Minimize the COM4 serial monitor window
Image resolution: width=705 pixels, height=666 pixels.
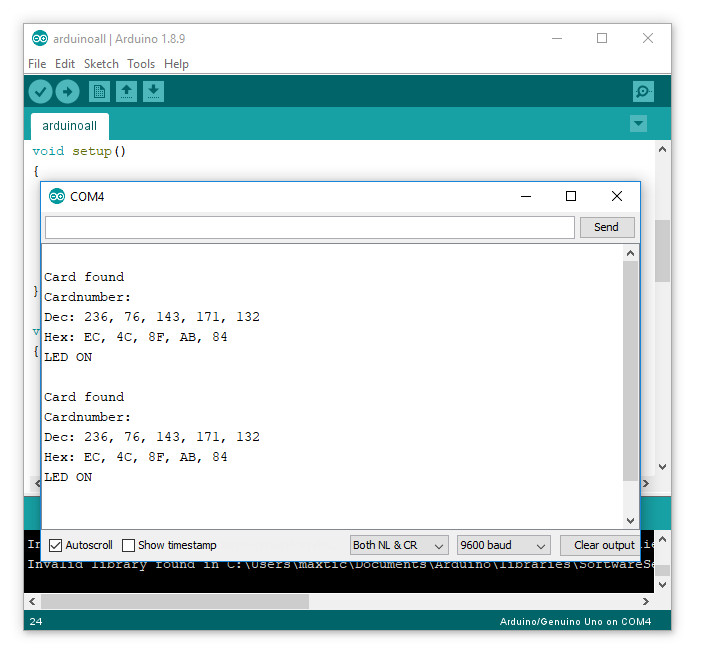tap(526, 197)
